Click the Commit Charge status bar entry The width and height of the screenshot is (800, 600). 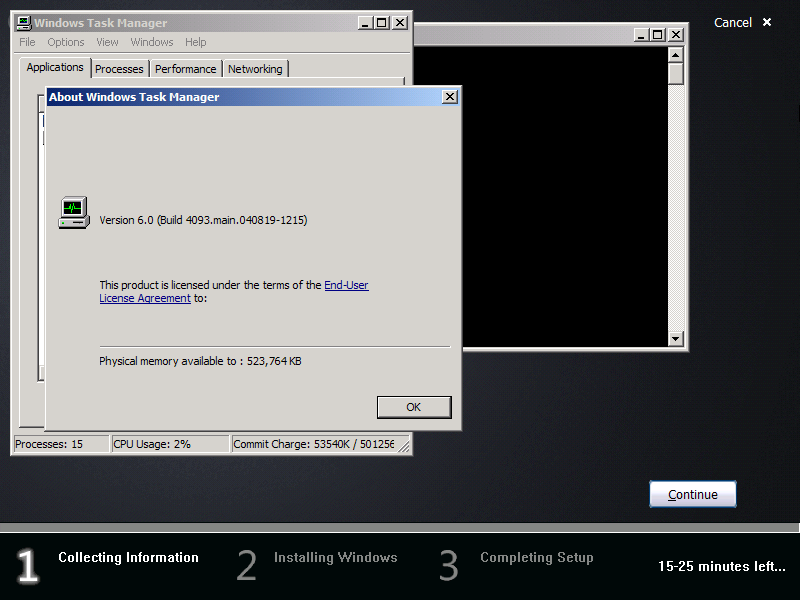coord(314,444)
